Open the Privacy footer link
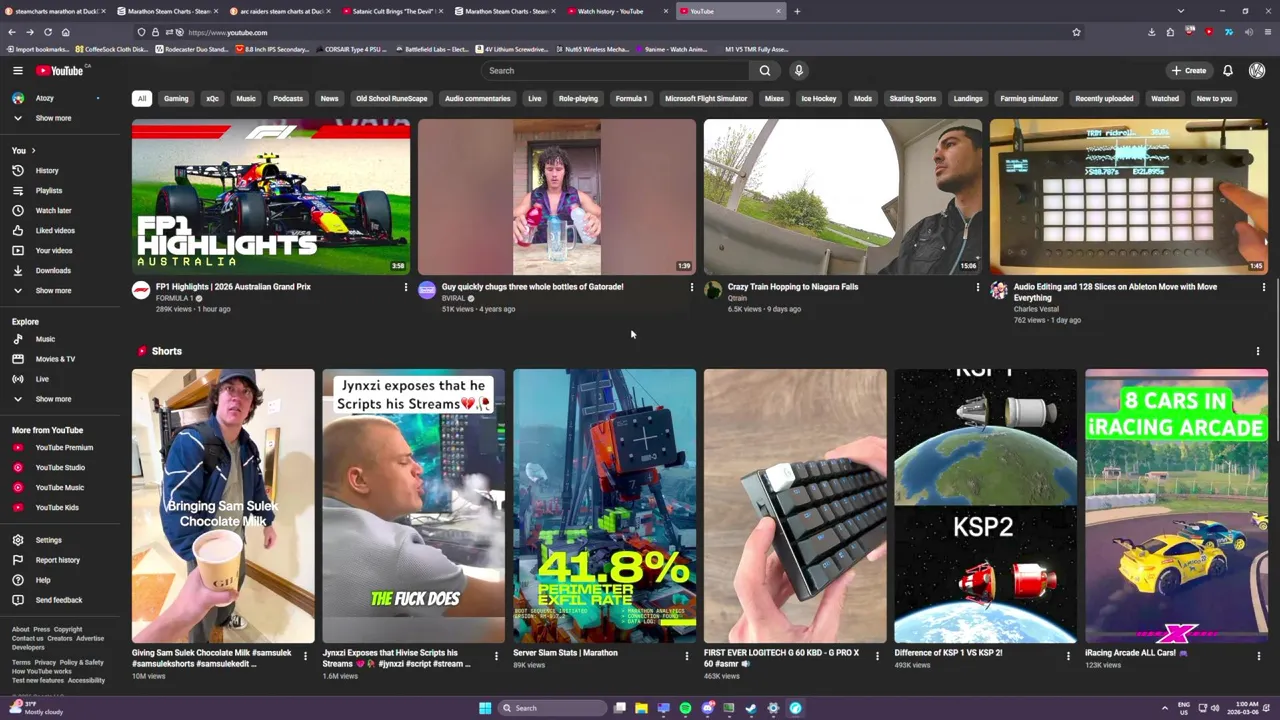 (45, 662)
